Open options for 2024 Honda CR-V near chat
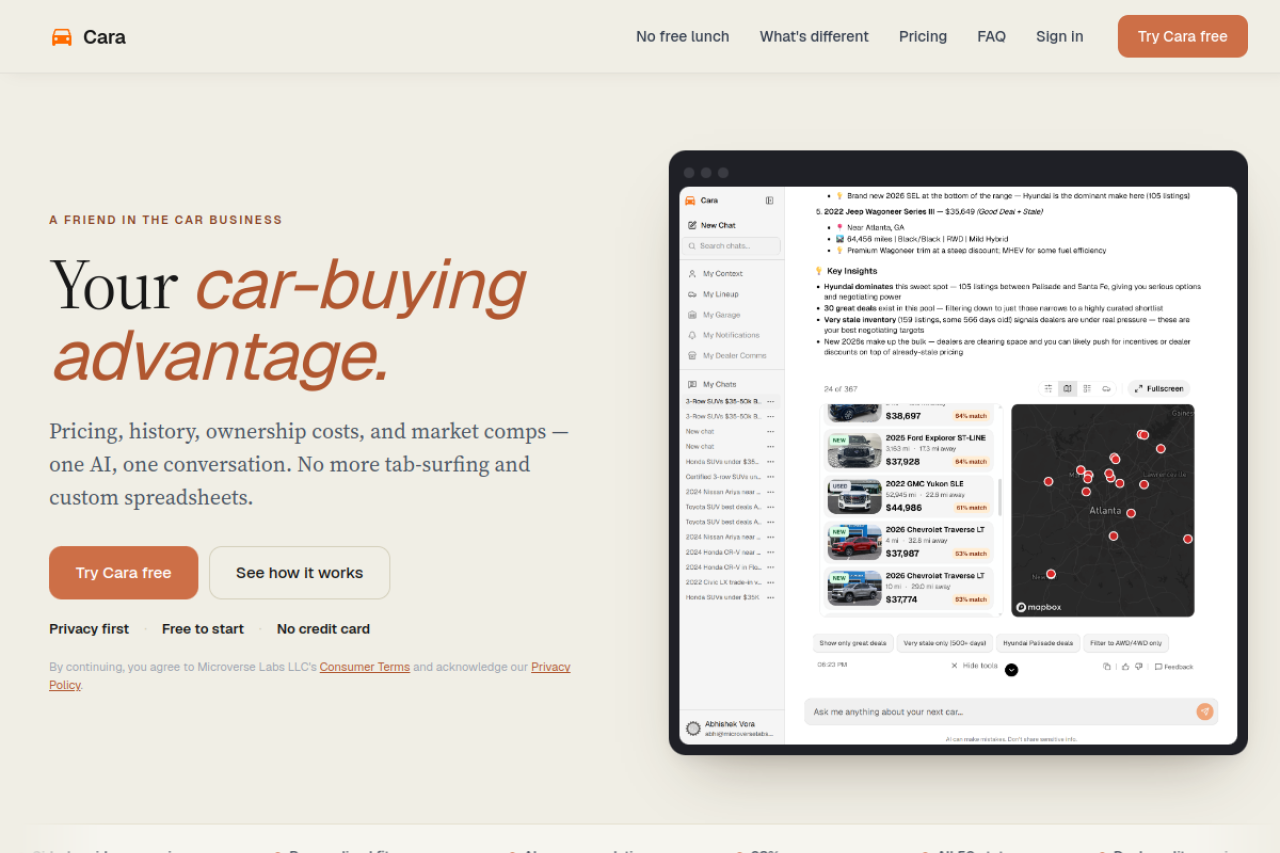Screen dimensions: 1280x853 (x=770, y=552)
